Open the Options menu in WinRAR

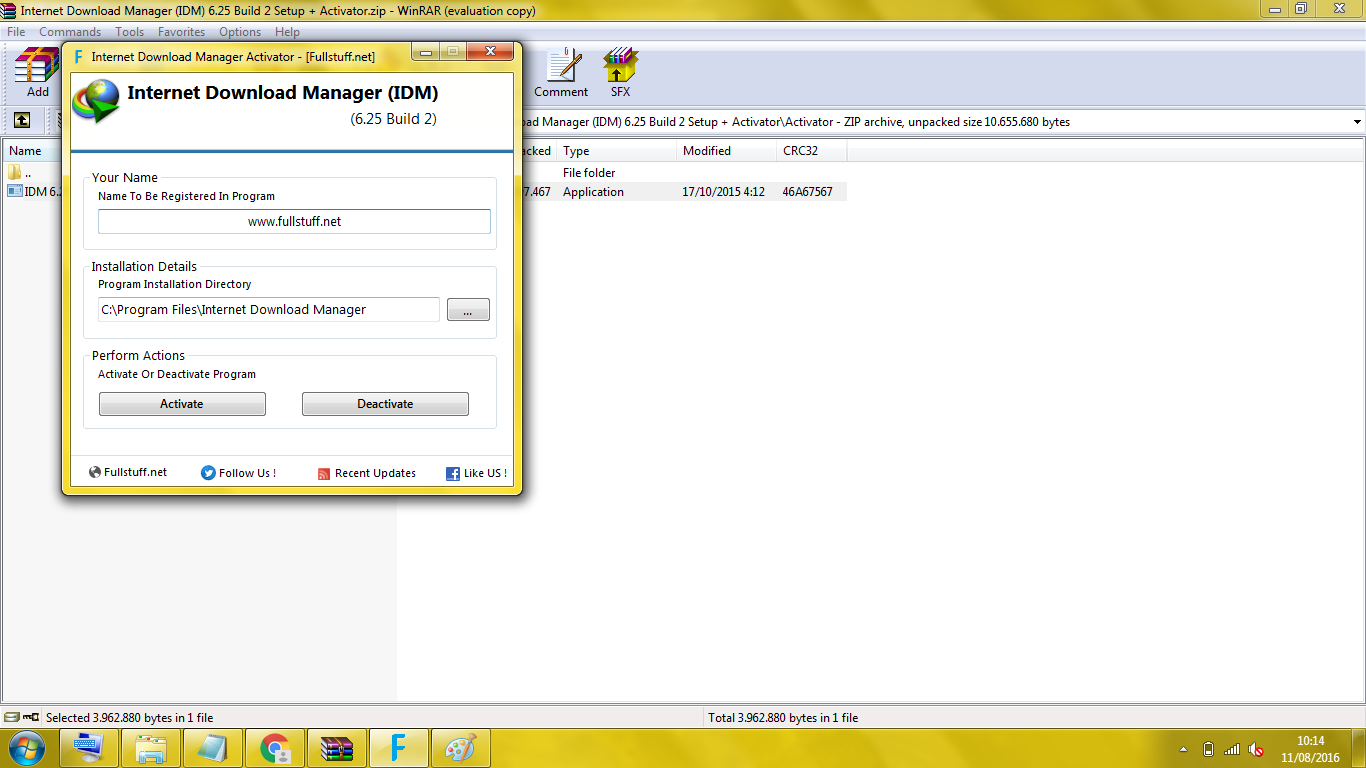(x=239, y=31)
